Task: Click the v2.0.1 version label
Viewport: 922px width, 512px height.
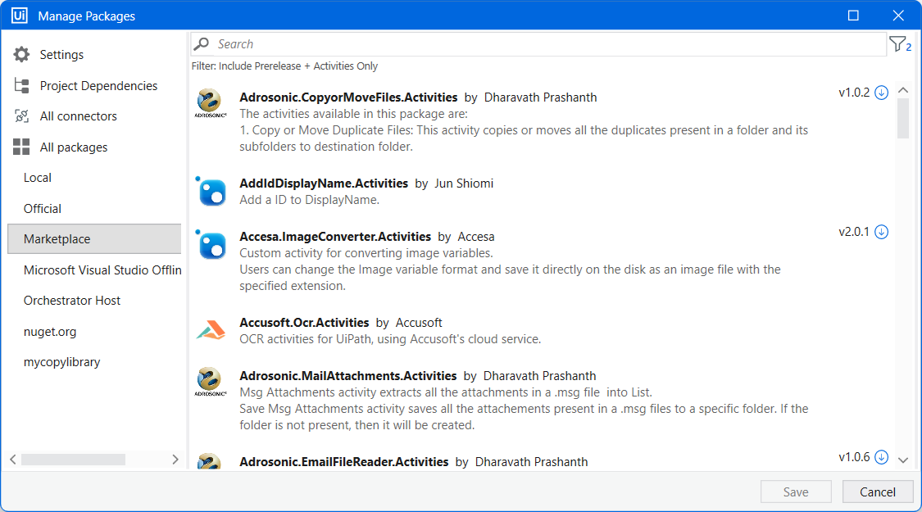Action: (x=854, y=232)
